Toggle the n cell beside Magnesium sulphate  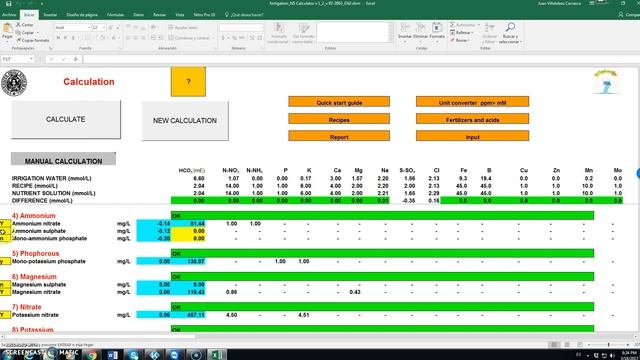[x=5, y=284]
